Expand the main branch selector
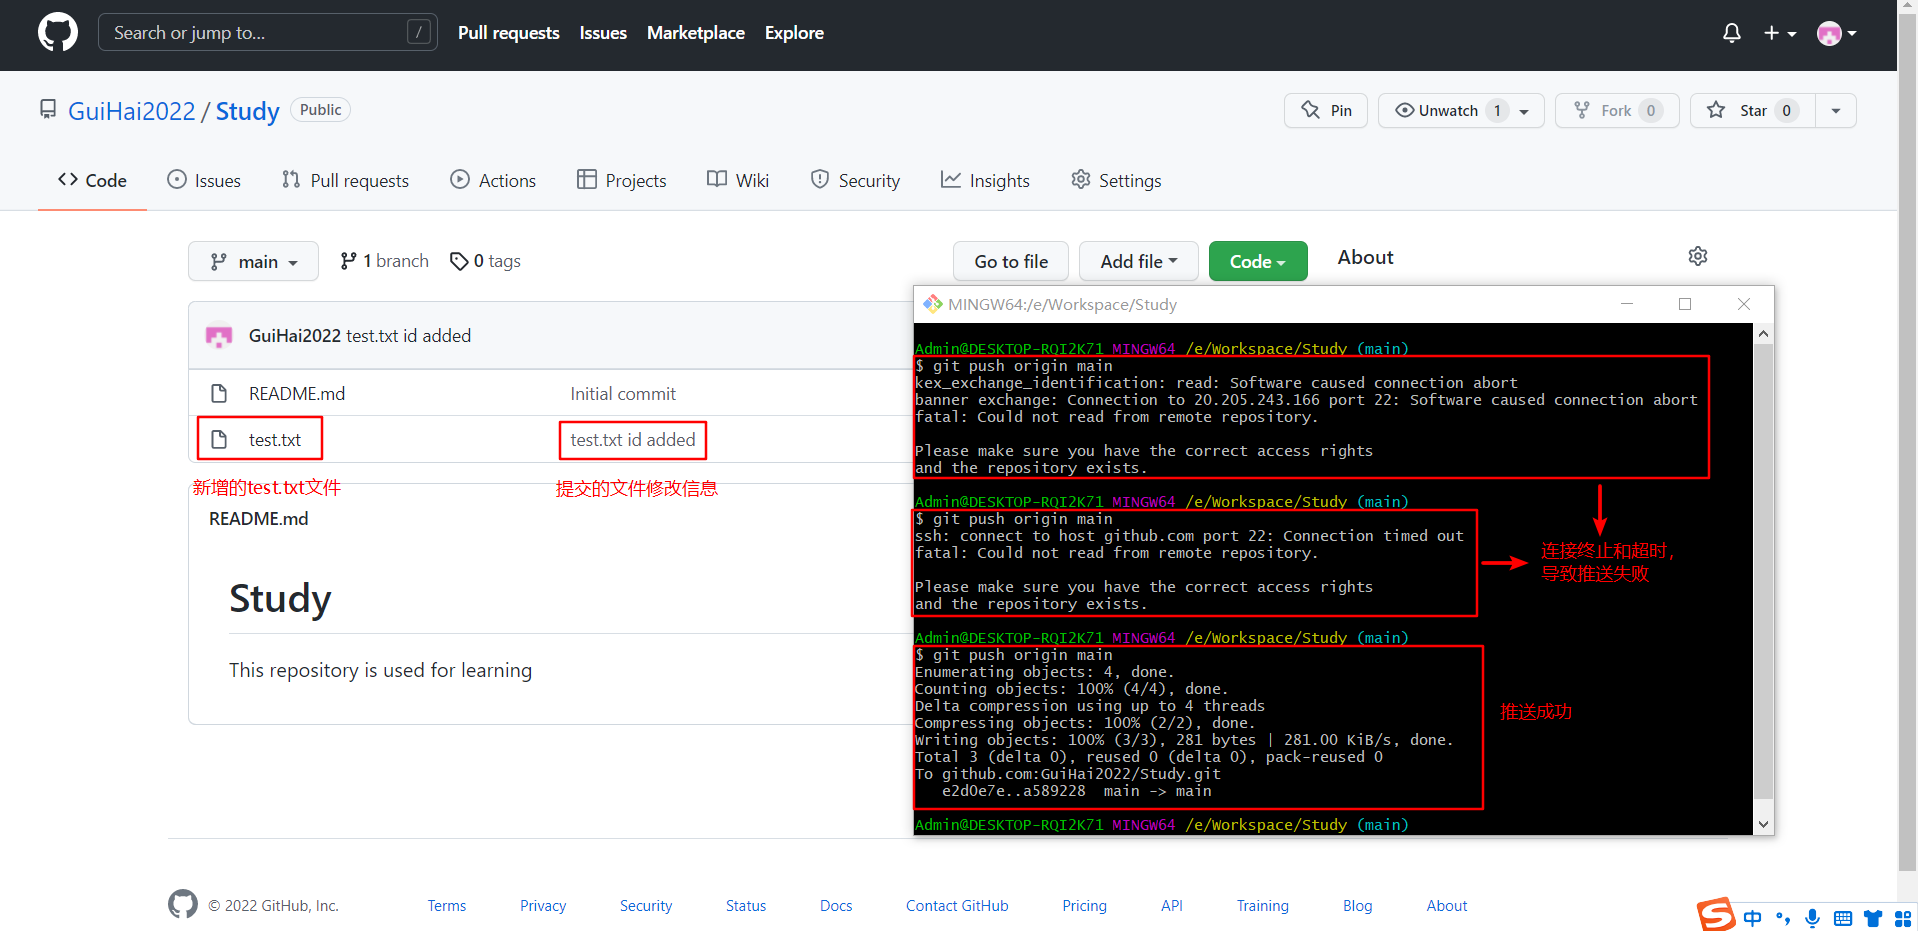 [253, 261]
